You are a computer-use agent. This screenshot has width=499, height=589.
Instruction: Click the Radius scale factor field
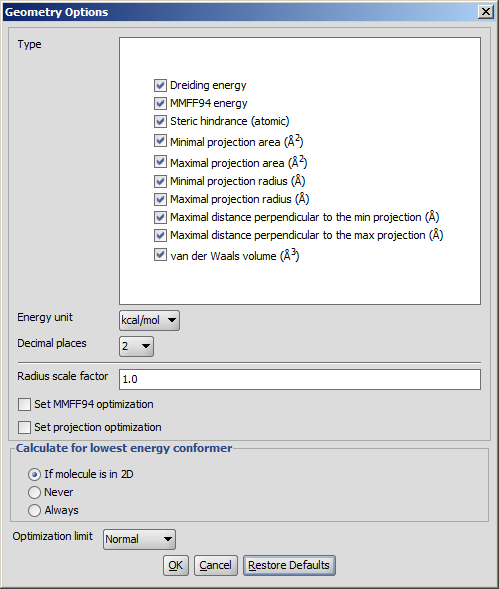click(x=300, y=379)
